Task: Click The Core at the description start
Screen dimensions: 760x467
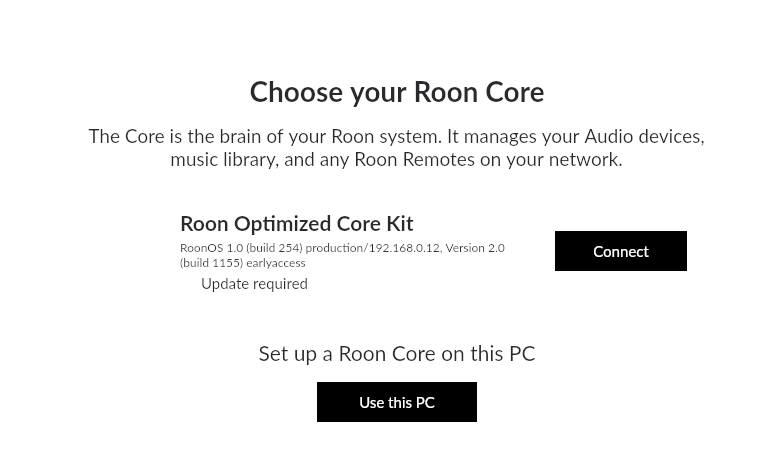Action: pyautogui.click(x=127, y=137)
